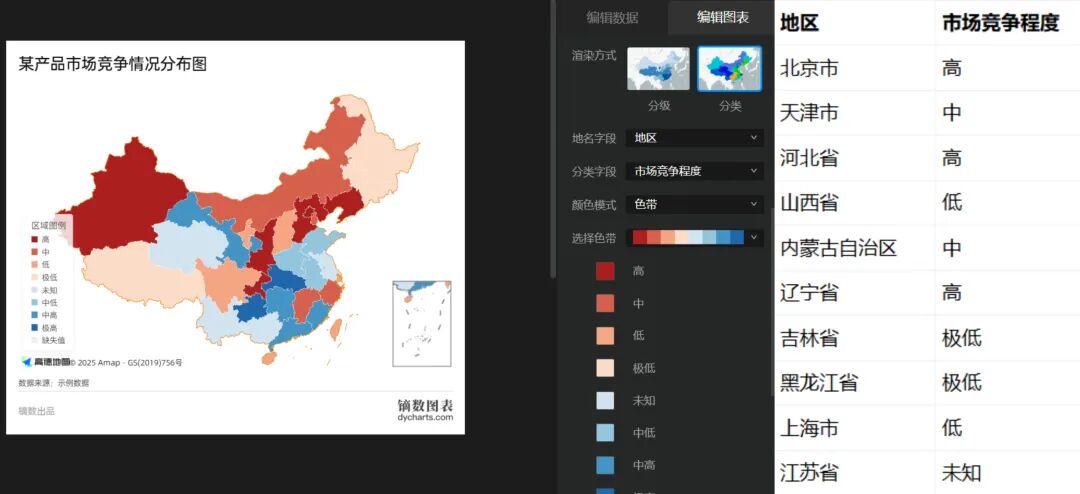Open the 地名字段 dropdown showing 地区

coord(694,138)
